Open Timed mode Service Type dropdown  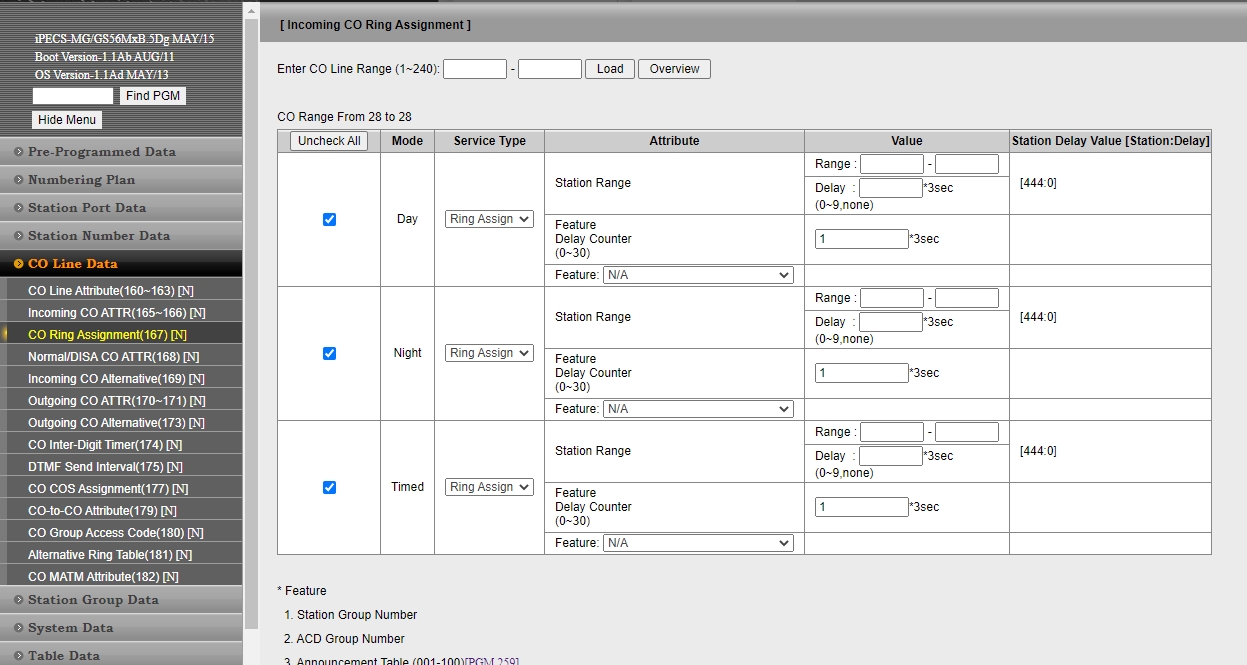pos(489,487)
